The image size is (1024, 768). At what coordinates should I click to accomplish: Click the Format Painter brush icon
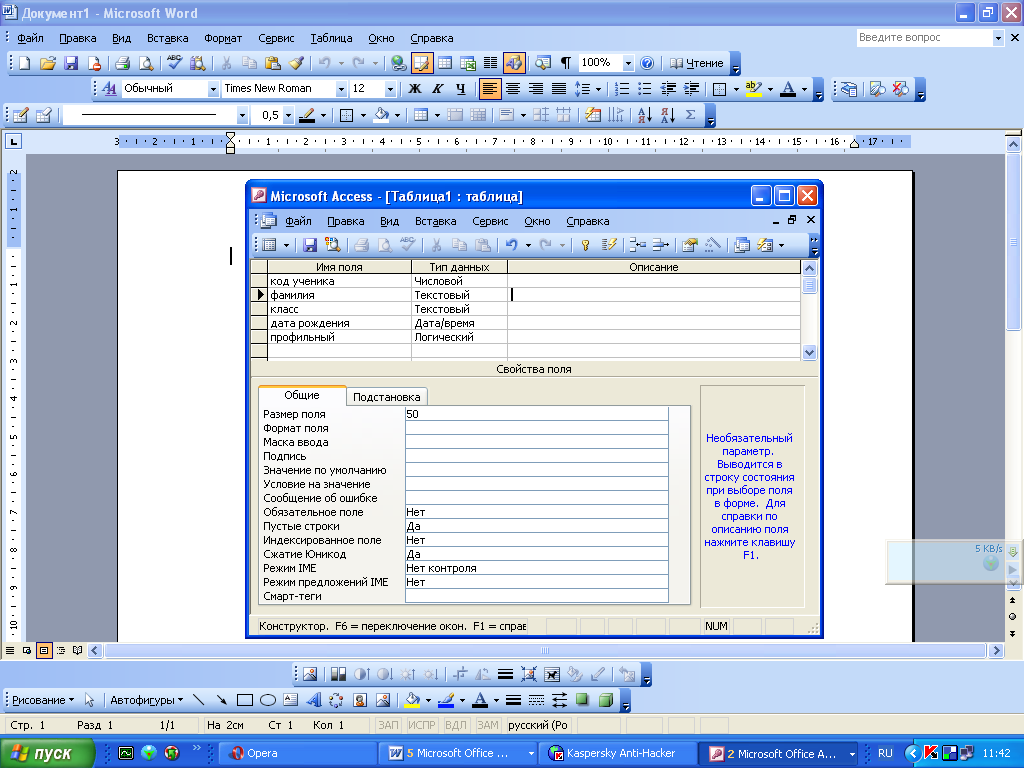click(x=296, y=63)
